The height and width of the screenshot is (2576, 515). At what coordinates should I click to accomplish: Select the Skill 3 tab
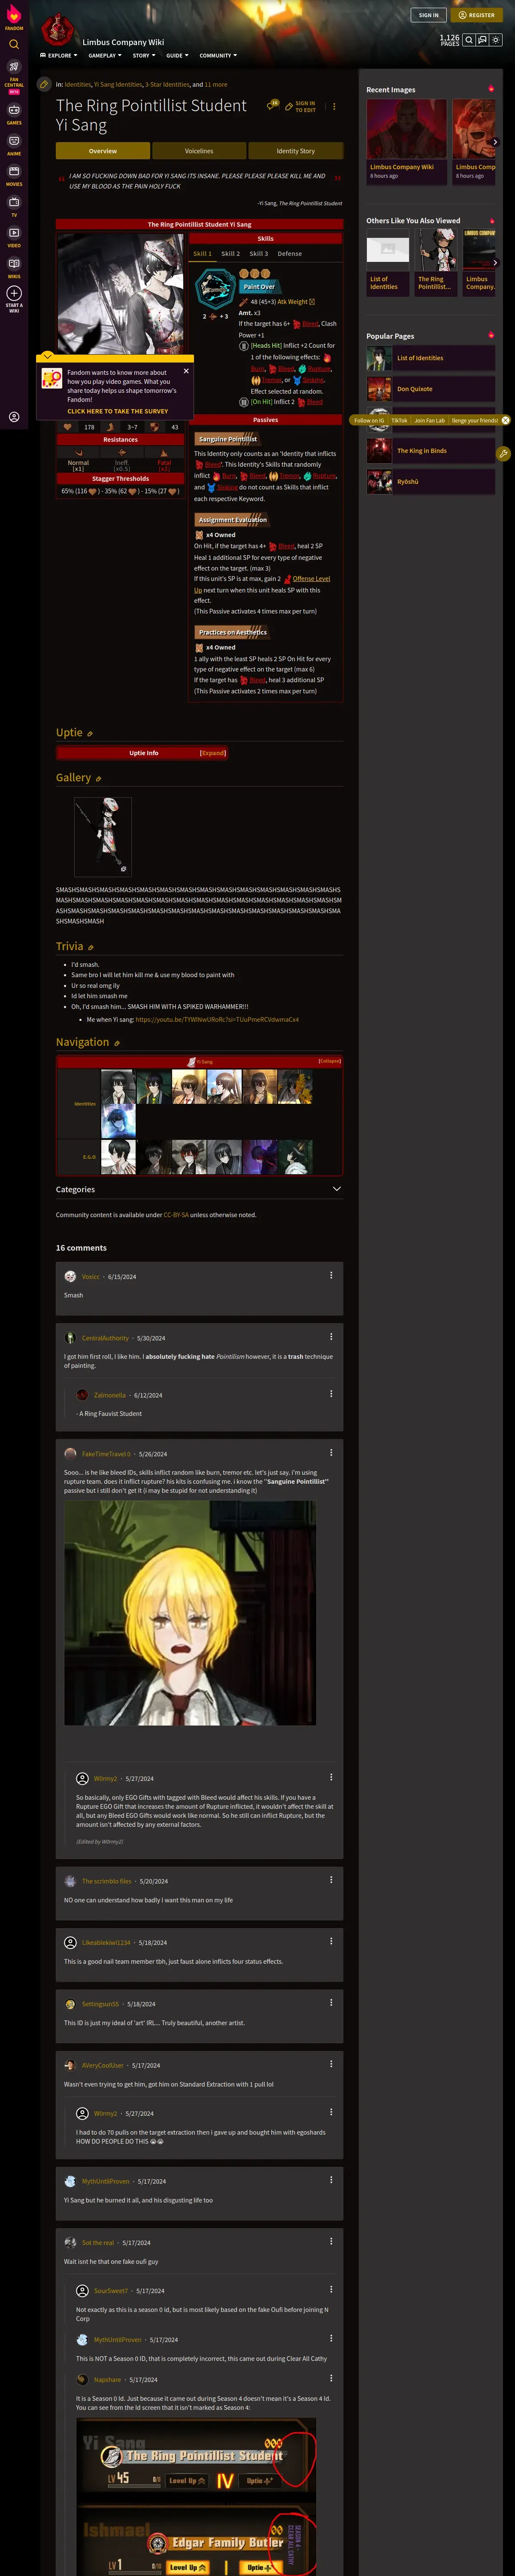point(258,254)
